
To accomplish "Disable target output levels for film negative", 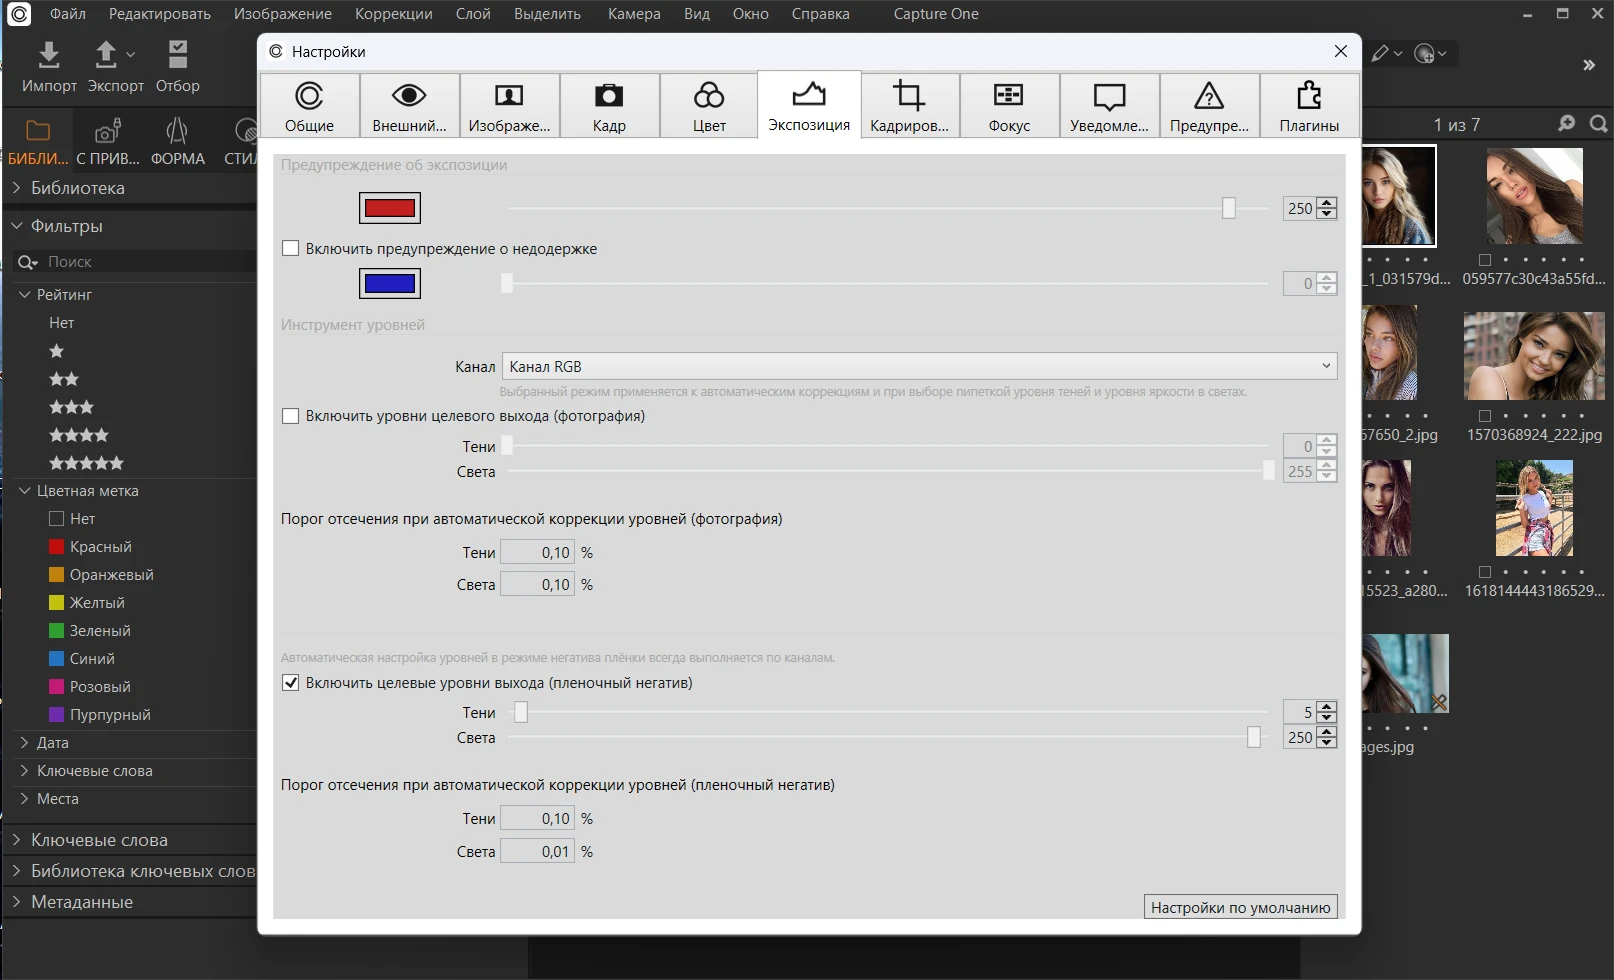I will point(291,683).
